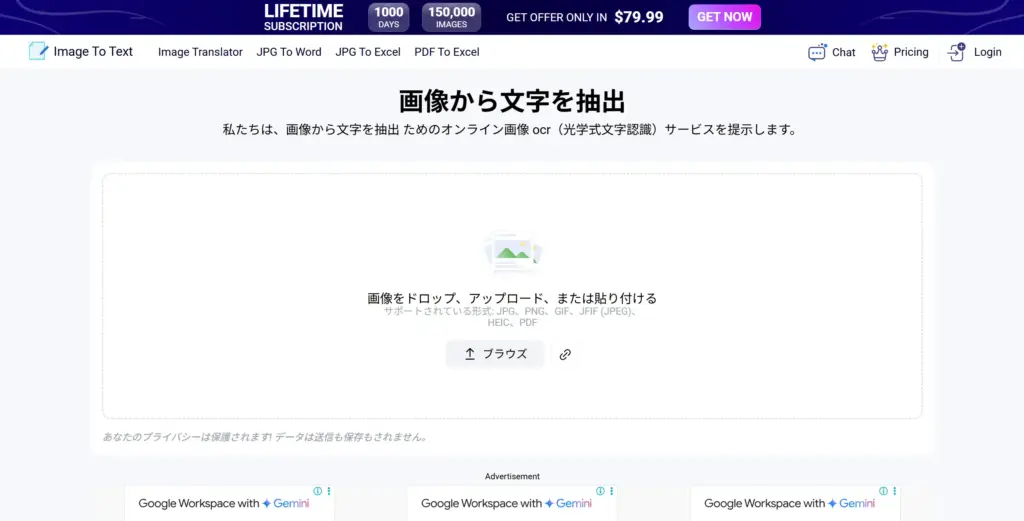Open Chat via the chat bubble icon
Image resolution: width=1024 pixels, height=521 pixels.
(x=817, y=52)
